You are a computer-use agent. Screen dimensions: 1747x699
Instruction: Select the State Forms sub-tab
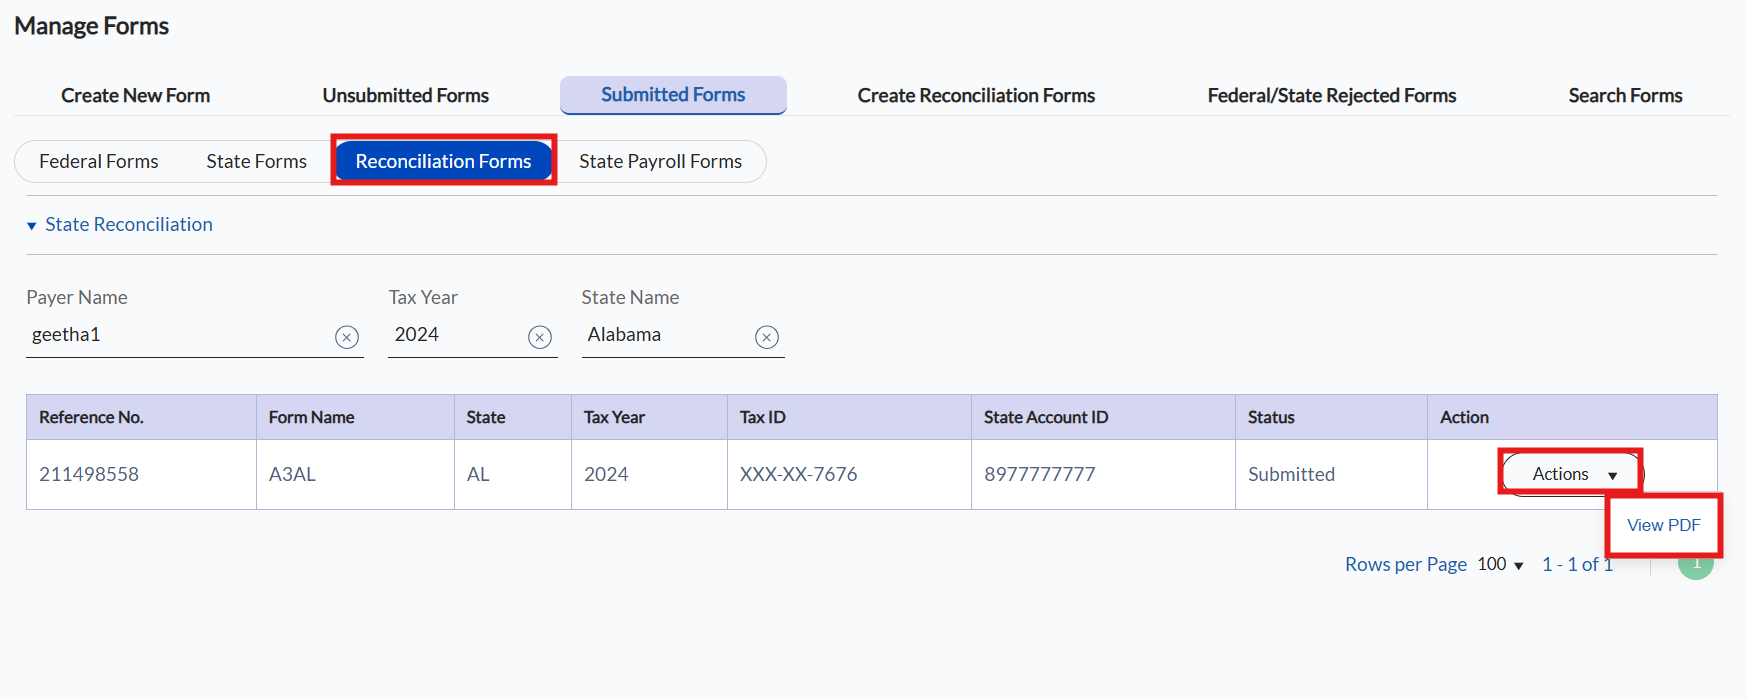256,162
